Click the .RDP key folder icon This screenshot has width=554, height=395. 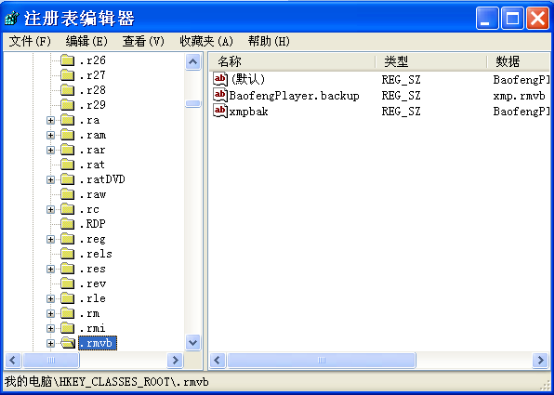pyautogui.click(x=67, y=224)
